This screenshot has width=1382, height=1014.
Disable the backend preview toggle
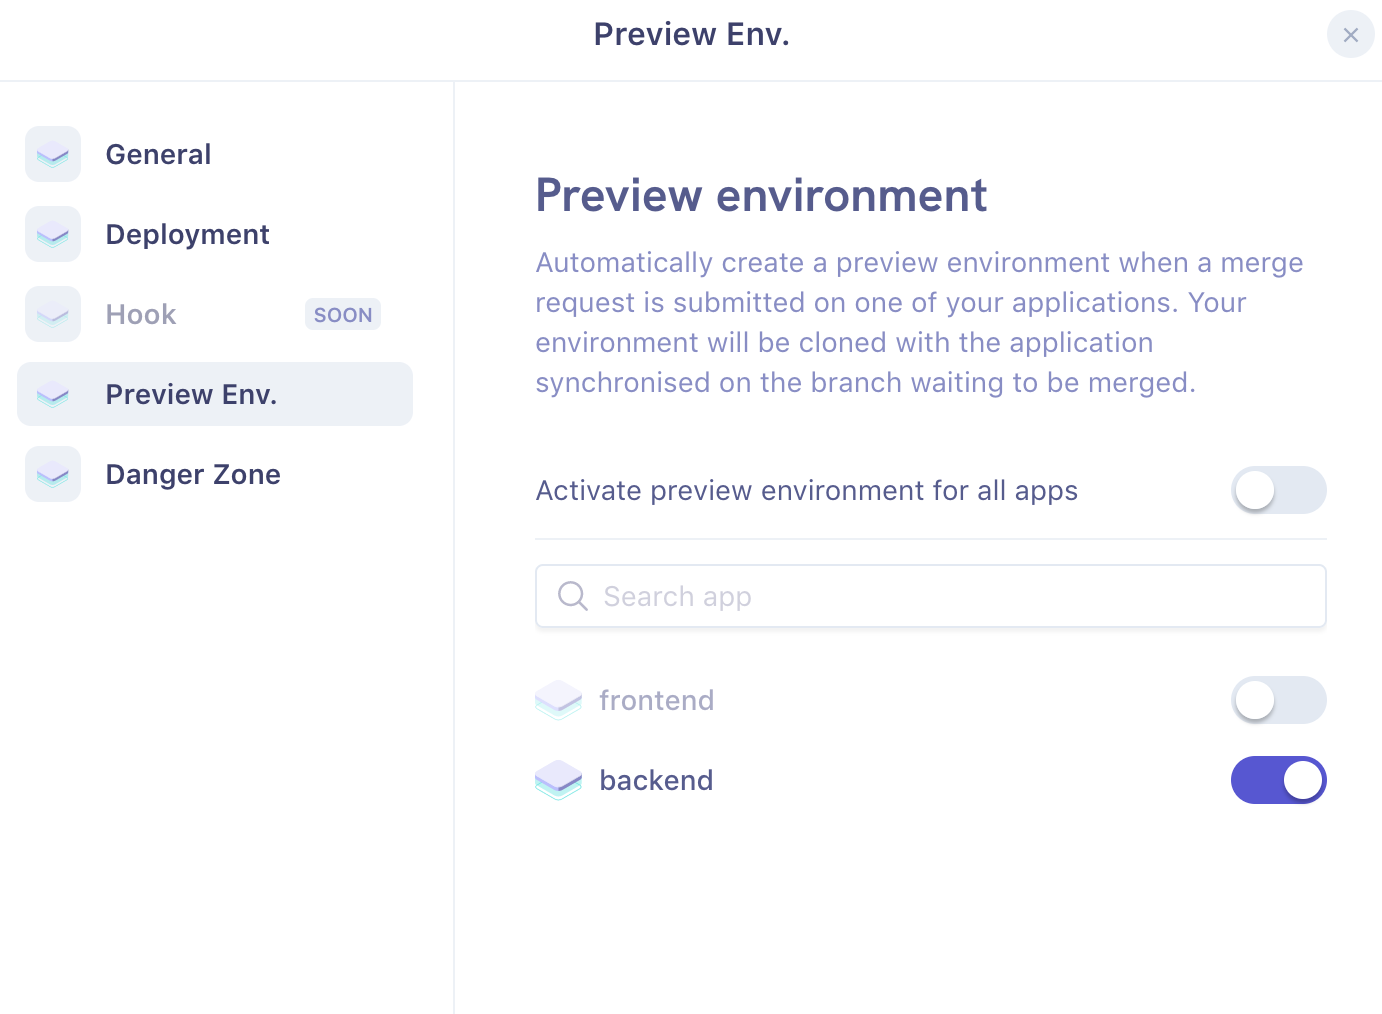tap(1277, 780)
